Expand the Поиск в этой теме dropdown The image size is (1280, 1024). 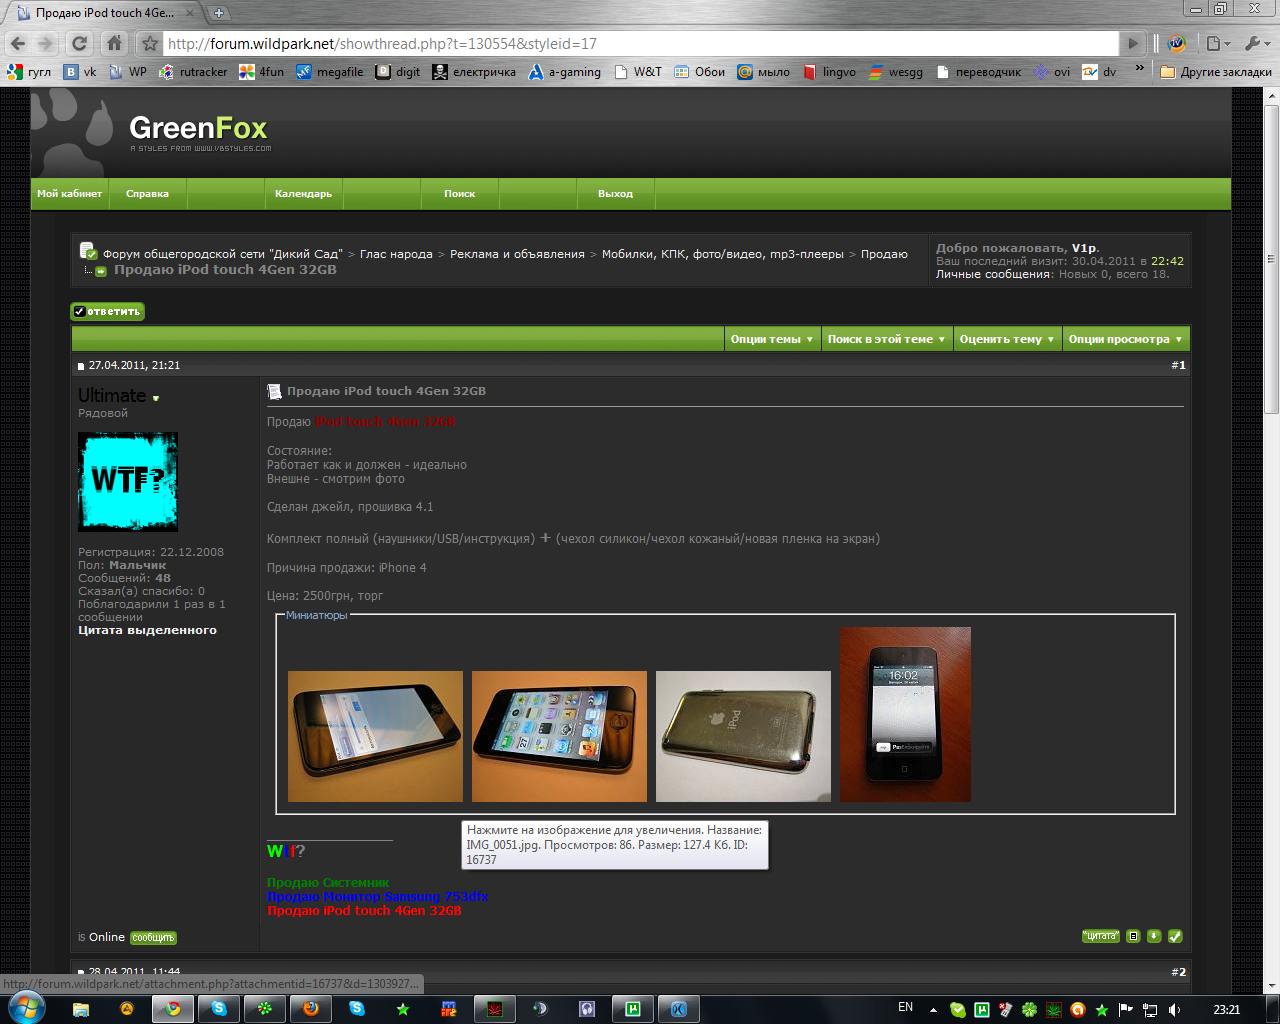pos(886,339)
